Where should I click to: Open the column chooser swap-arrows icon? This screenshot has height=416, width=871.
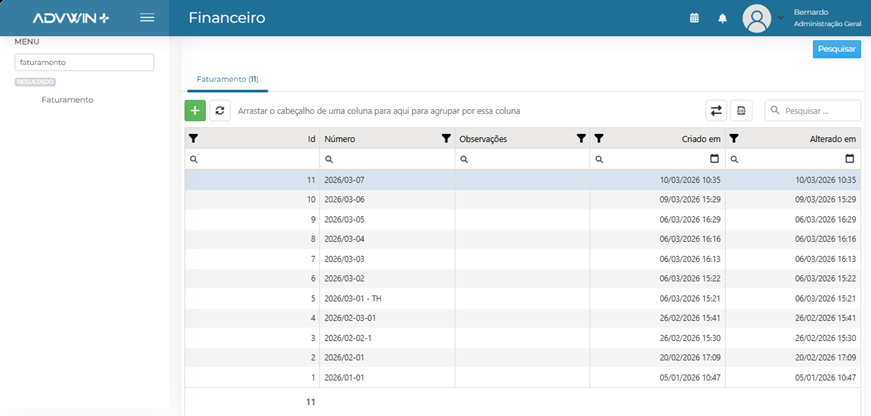pos(716,111)
